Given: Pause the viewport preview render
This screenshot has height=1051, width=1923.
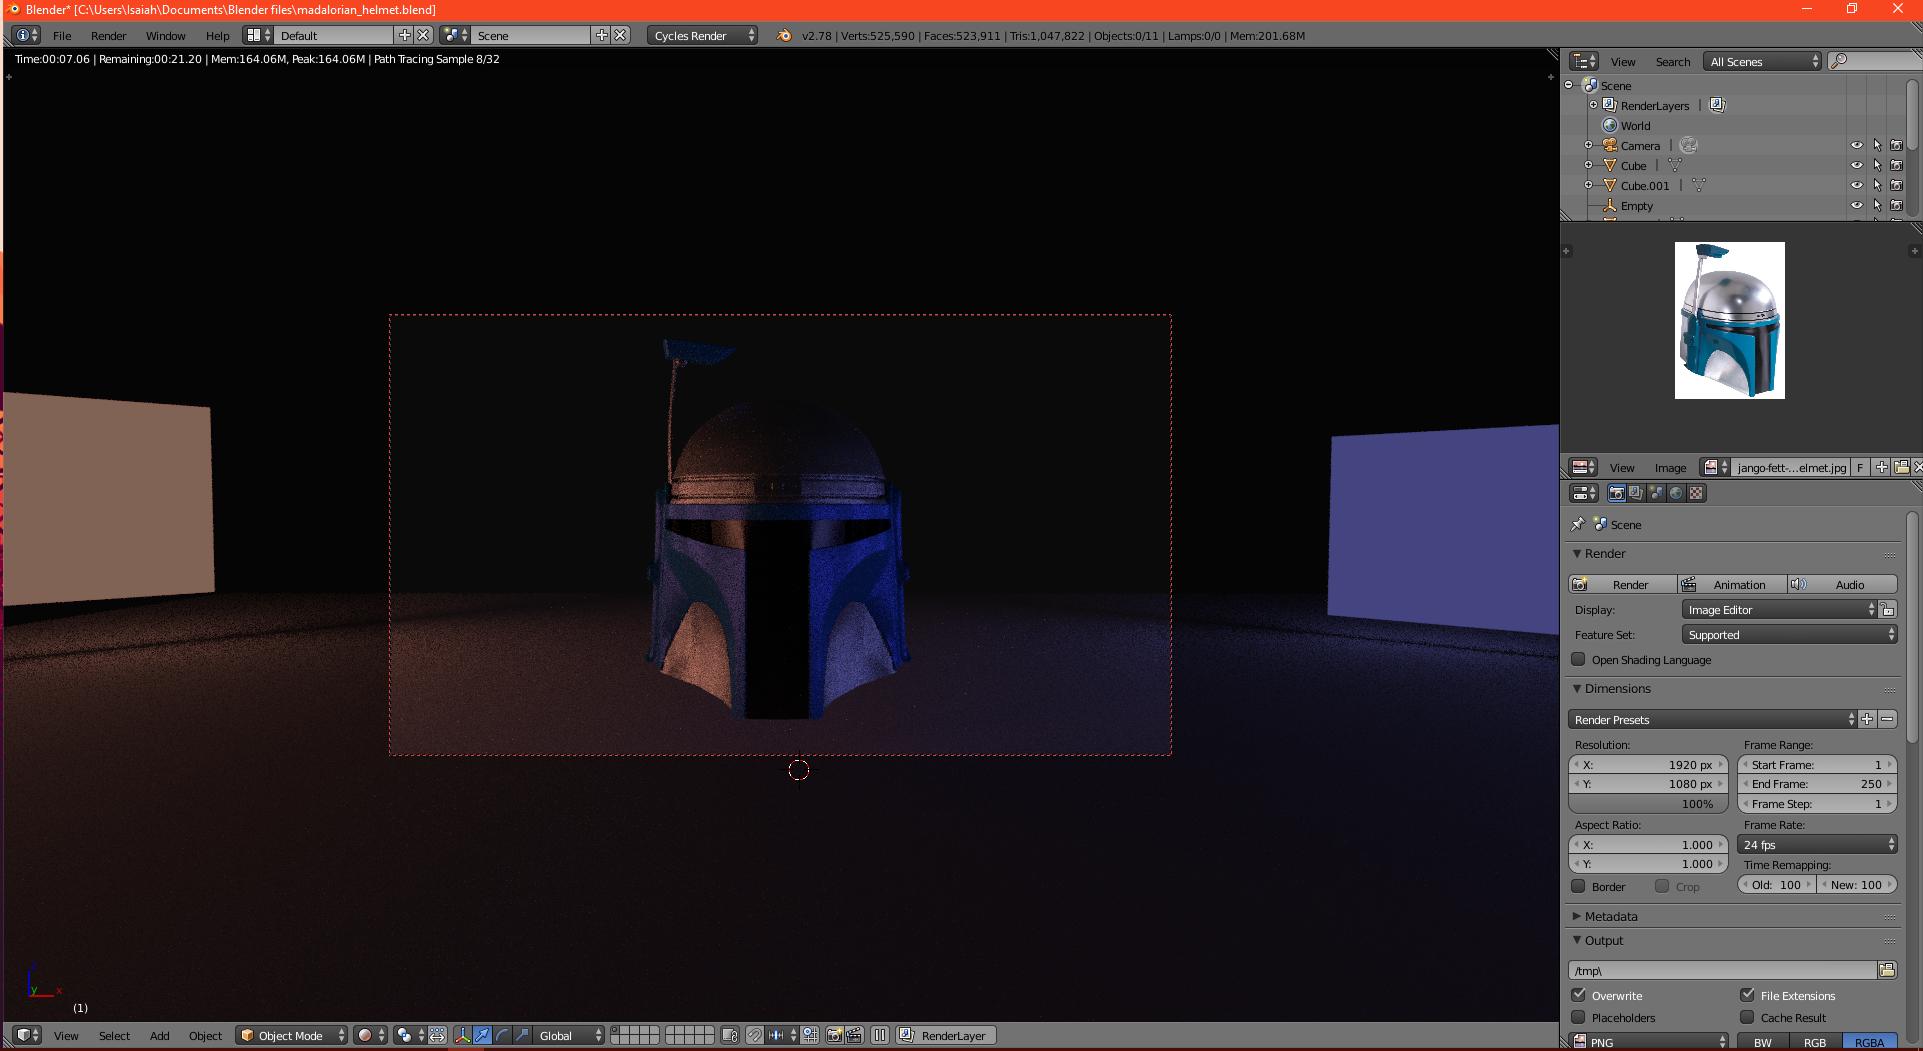Looking at the screenshot, I should [x=880, y=1035].
